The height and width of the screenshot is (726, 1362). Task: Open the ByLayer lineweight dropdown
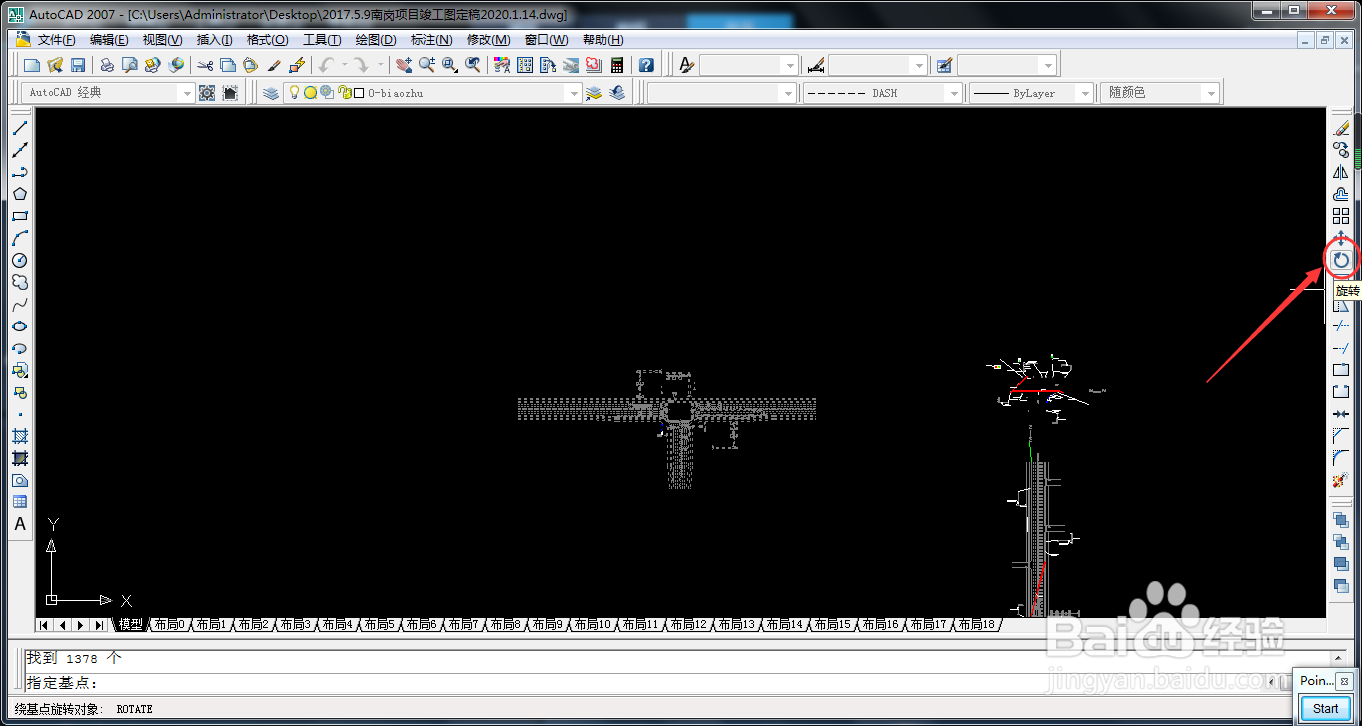coord(1086,93)
